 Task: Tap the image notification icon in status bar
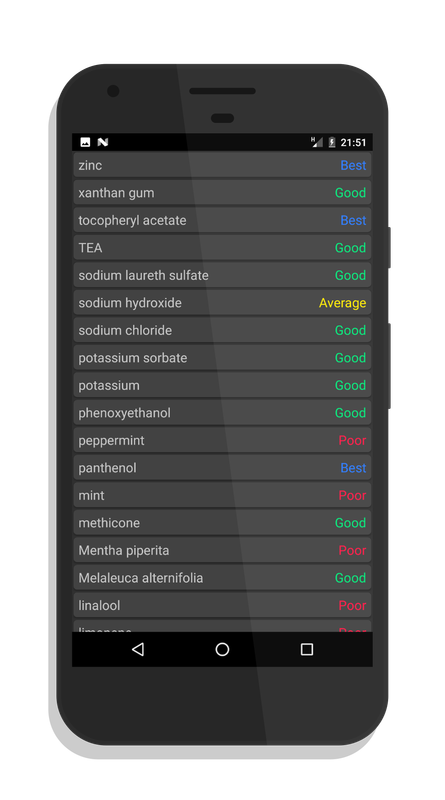pyautogui.click(x=85, y=142)
